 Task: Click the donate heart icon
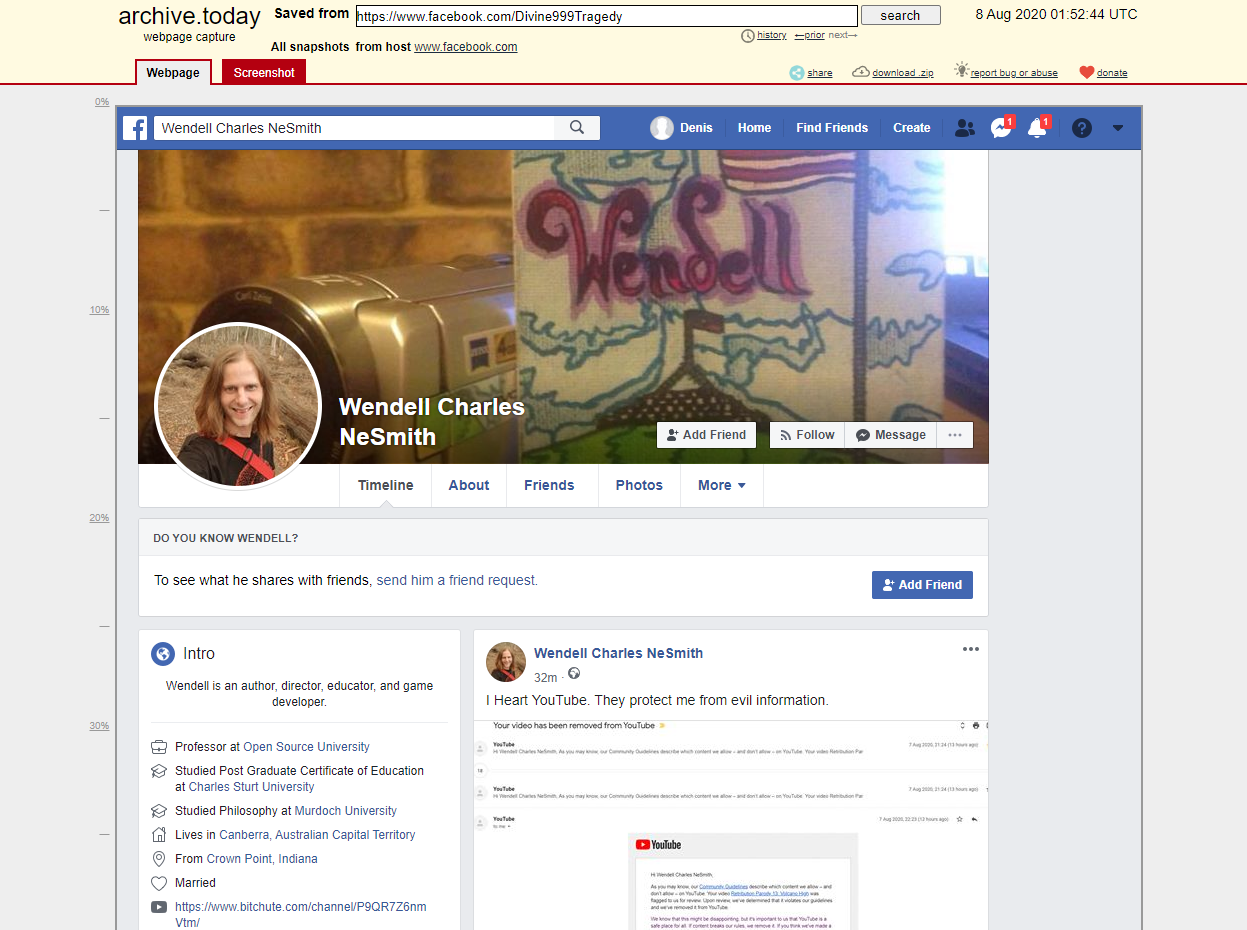point(1087,72)
